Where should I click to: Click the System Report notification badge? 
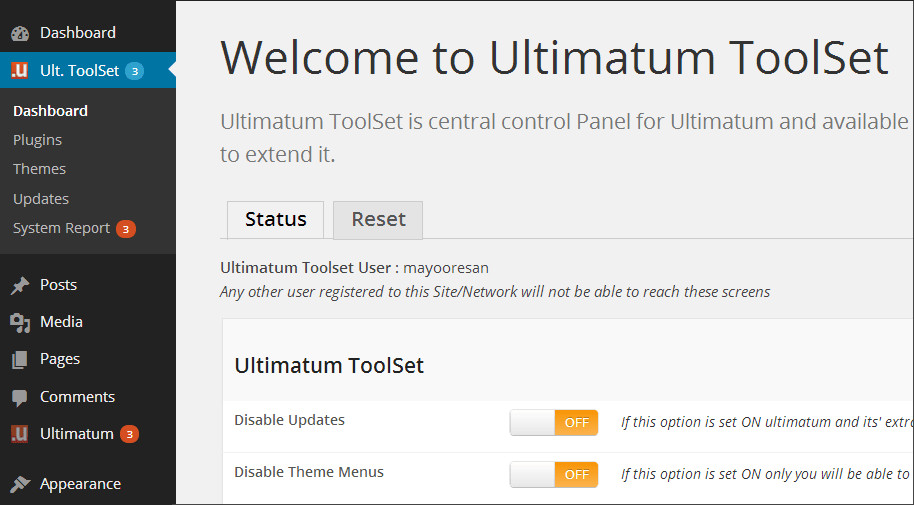coord(125,229)
